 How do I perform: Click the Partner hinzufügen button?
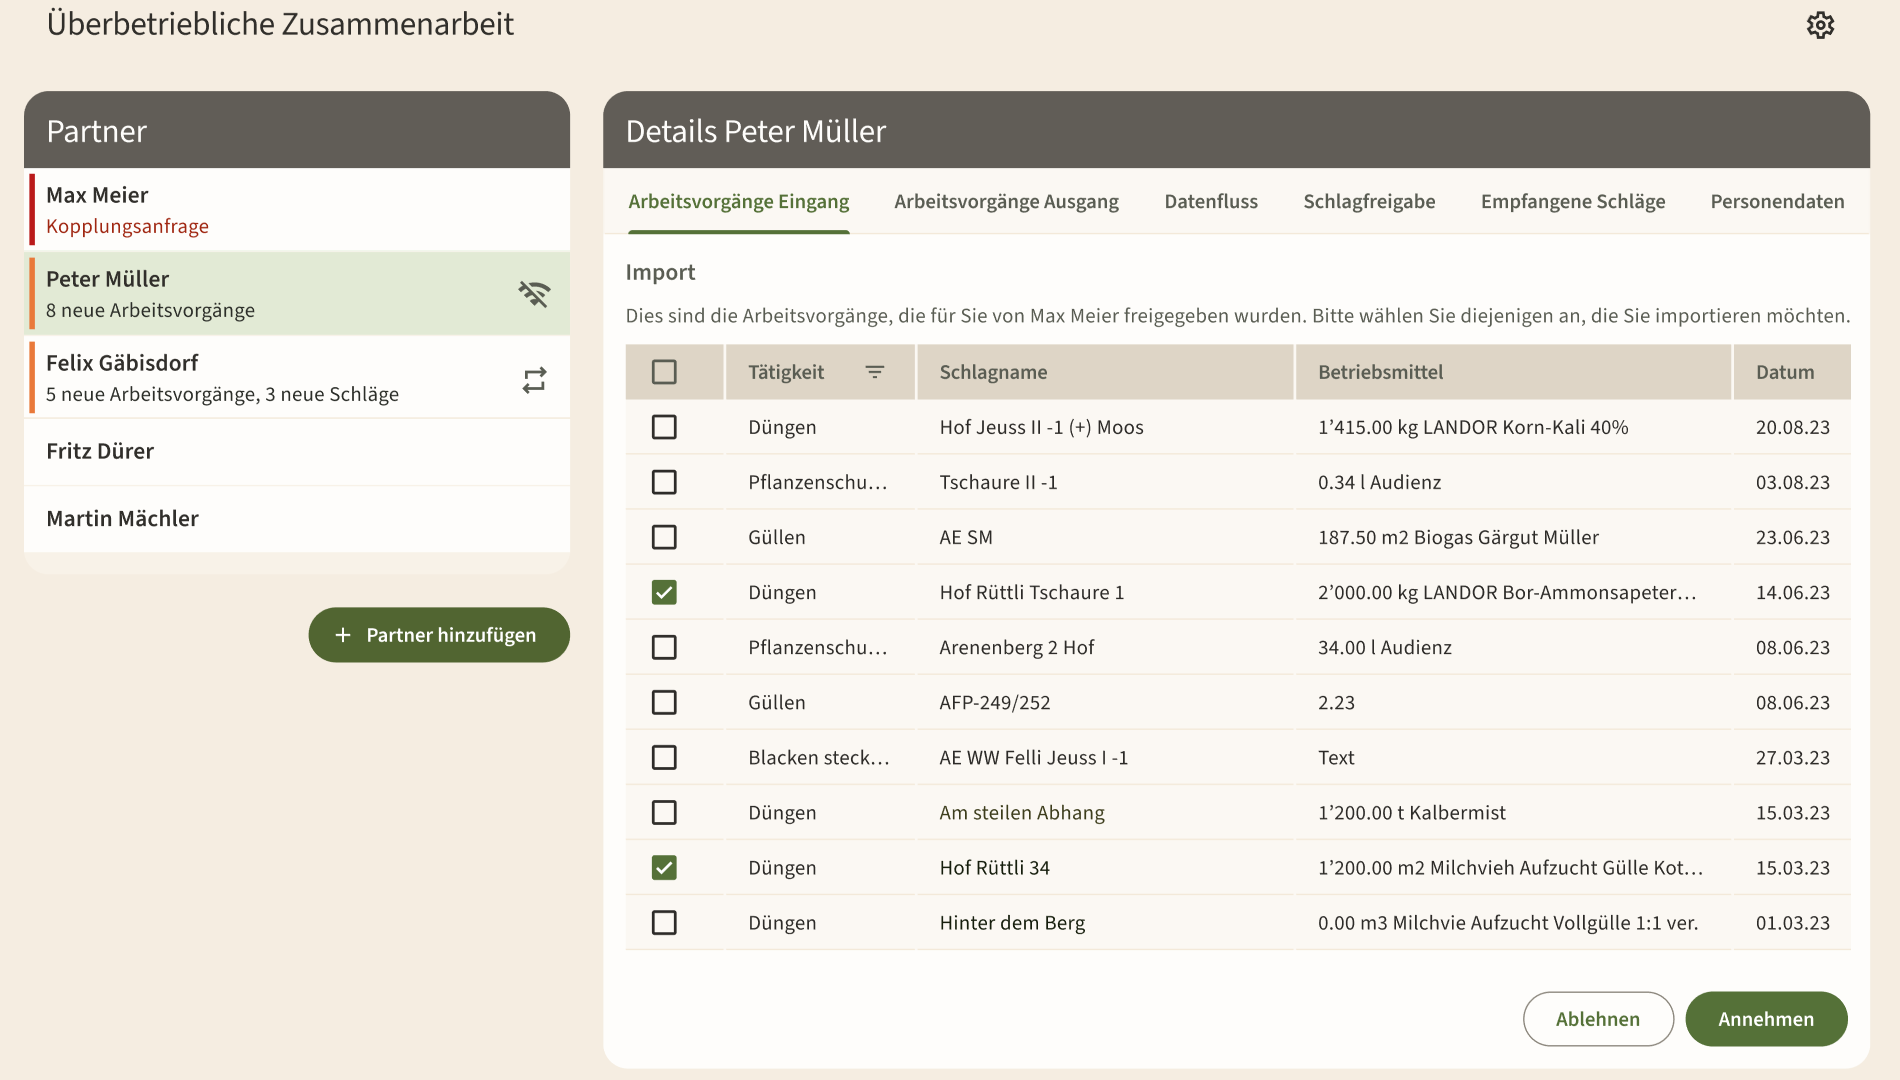[x=439, y=635]
